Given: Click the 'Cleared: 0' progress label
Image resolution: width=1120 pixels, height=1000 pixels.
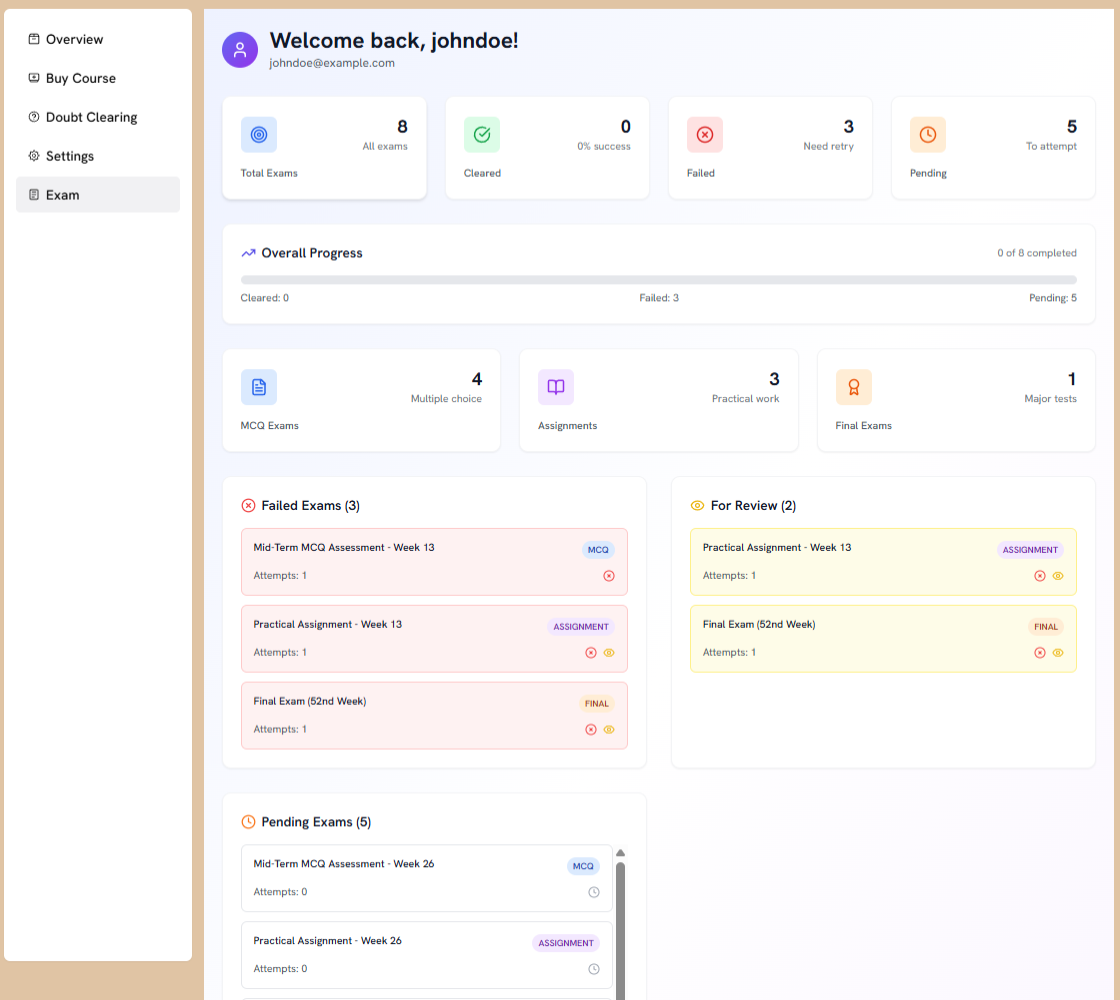Looking at the screenshot, I should pos(264,298).
